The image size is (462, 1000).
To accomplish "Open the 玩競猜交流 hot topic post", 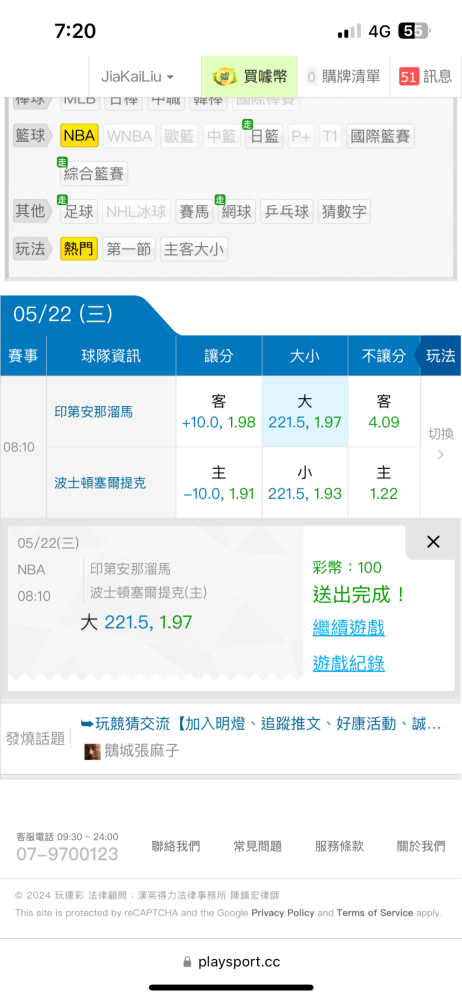I will [261, 724].
